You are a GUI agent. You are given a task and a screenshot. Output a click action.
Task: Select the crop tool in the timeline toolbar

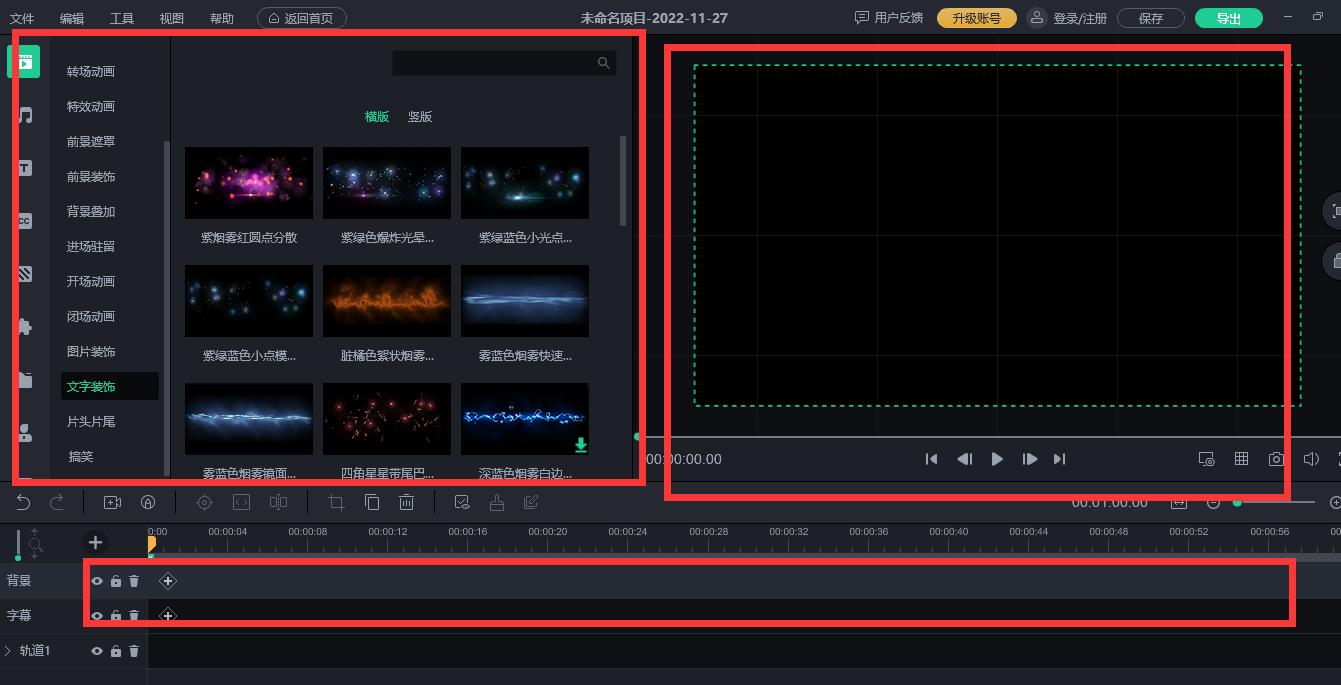336,502
